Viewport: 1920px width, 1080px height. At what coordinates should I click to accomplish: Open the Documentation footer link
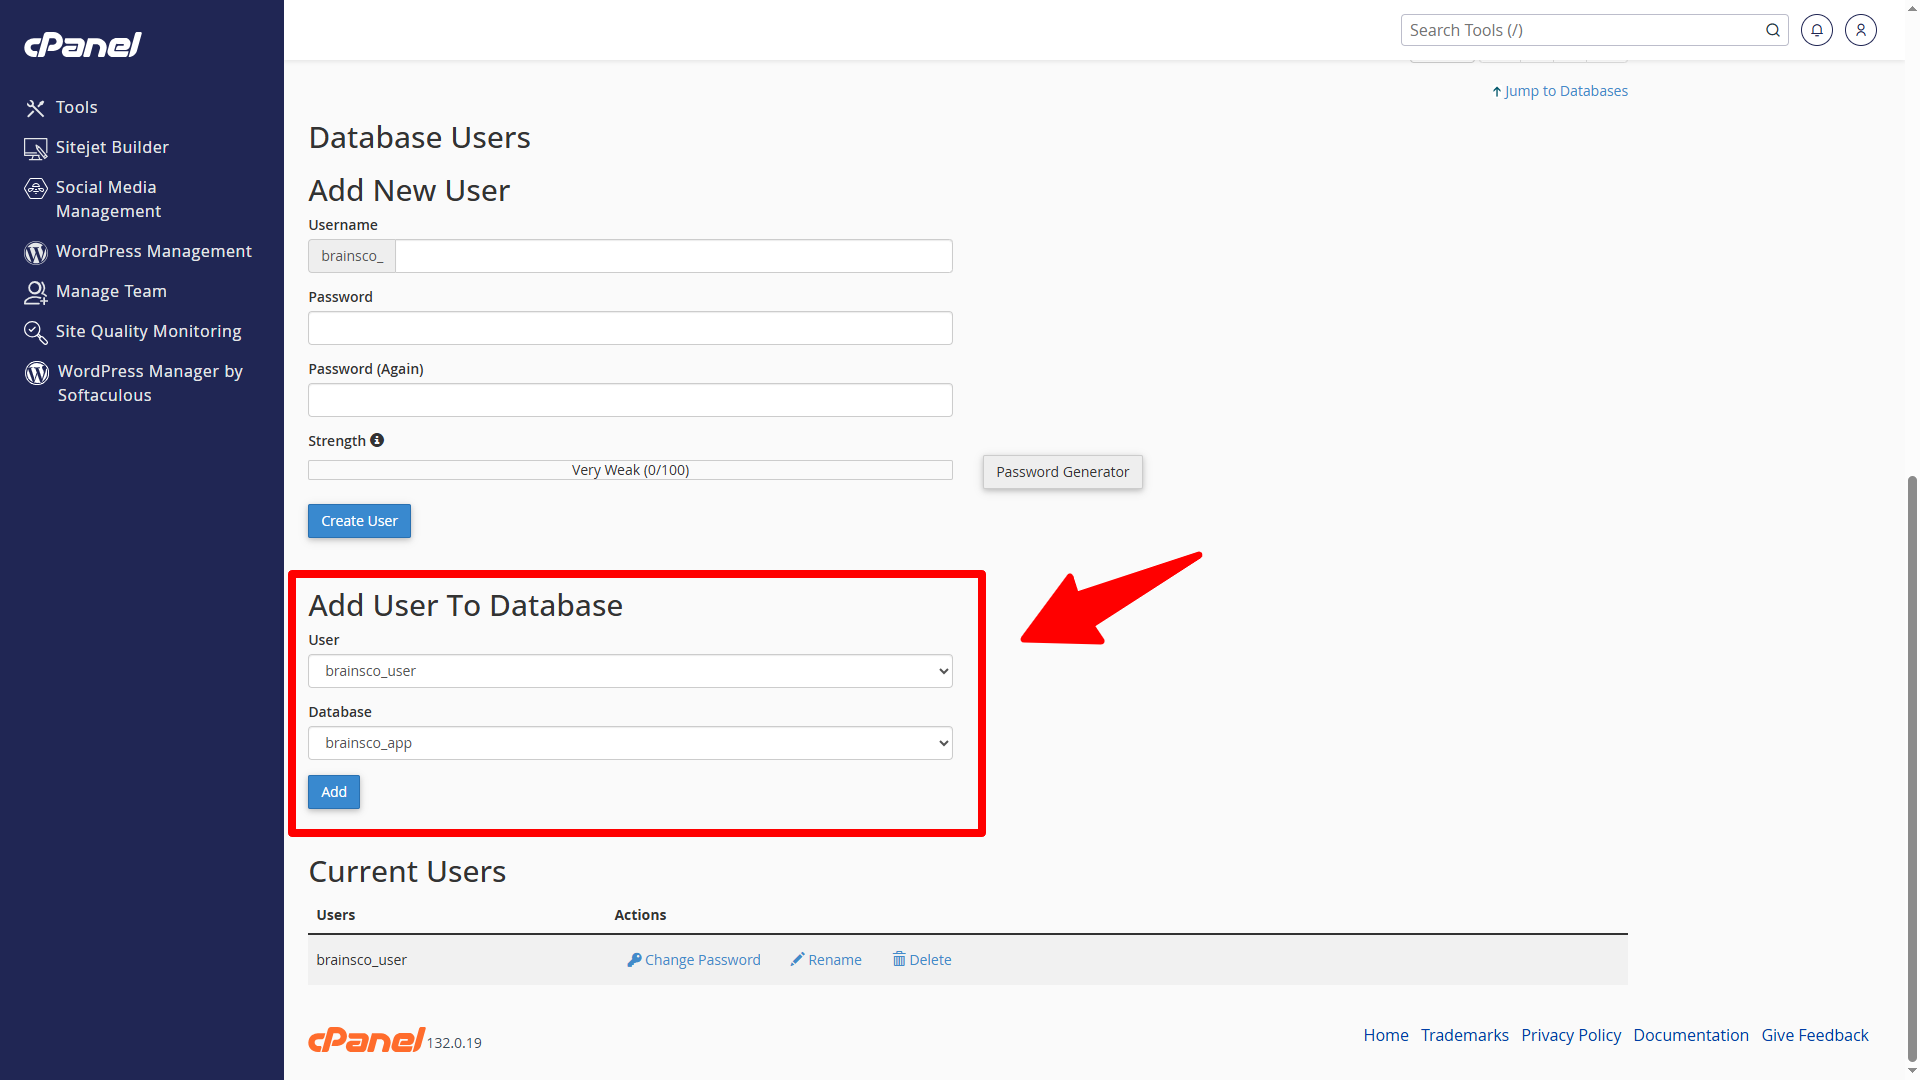(x=1691, y=1035)
